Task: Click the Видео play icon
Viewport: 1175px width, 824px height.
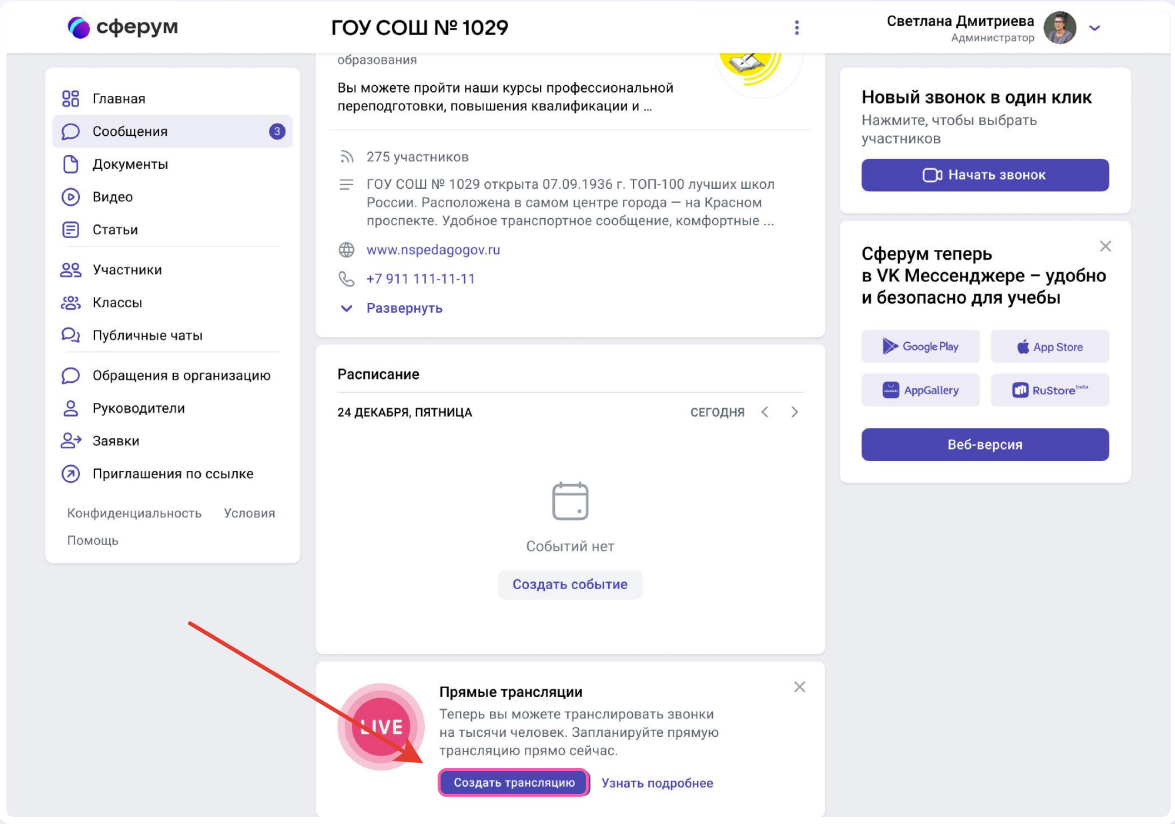Action: point(71,197)
